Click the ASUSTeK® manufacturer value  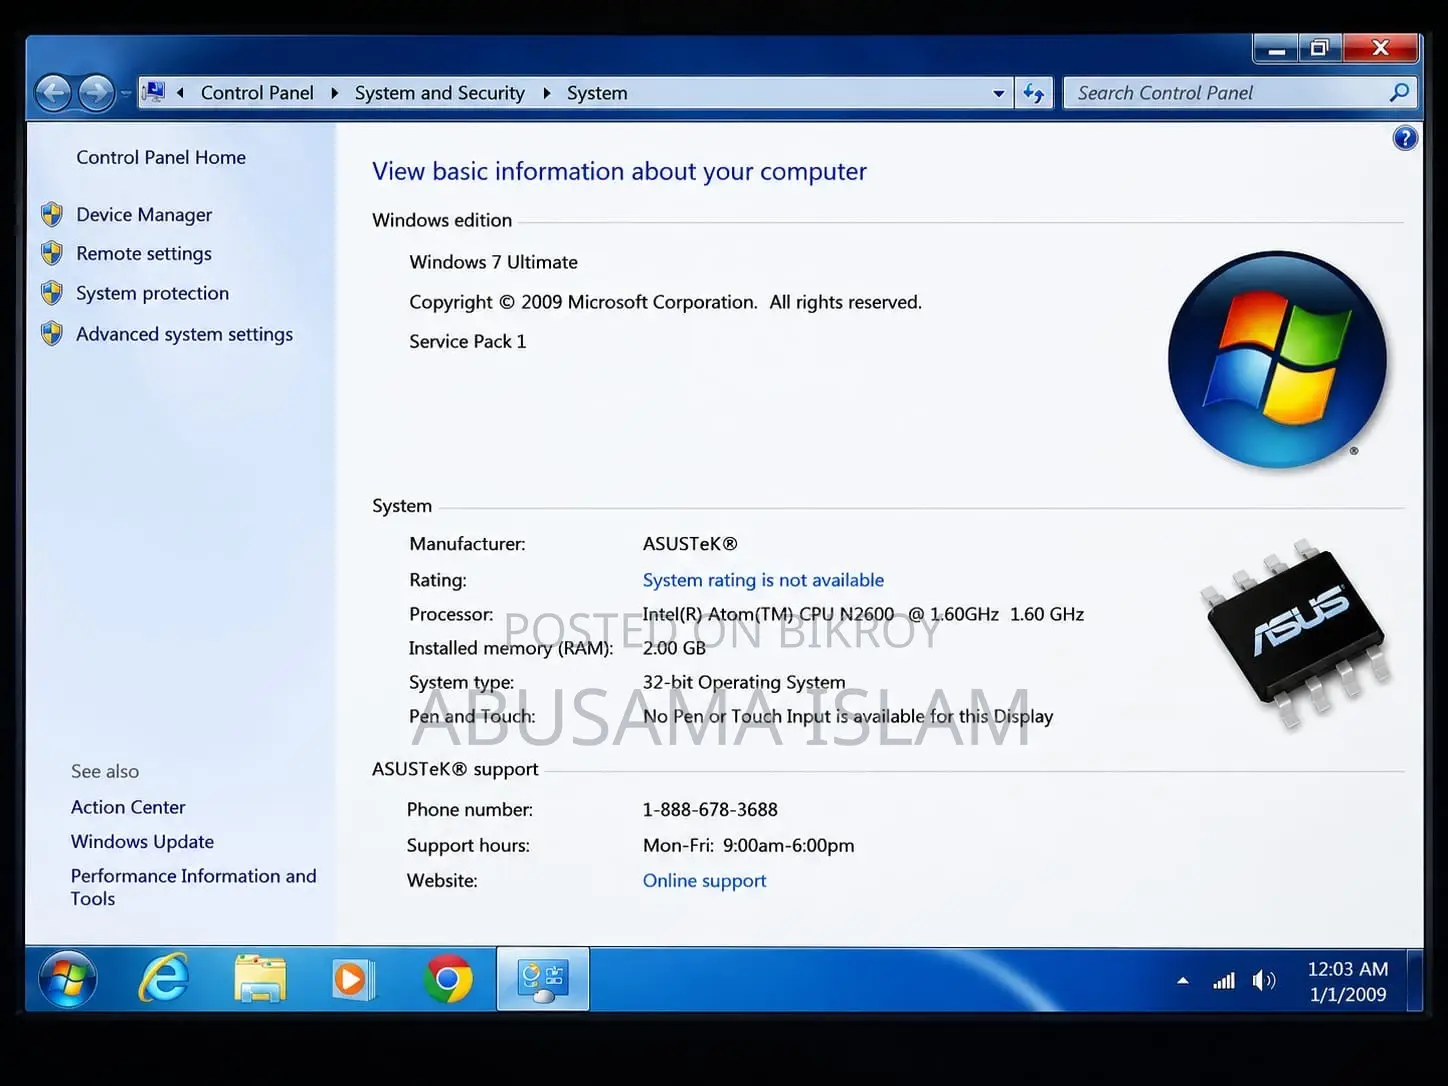click(690, 544)
